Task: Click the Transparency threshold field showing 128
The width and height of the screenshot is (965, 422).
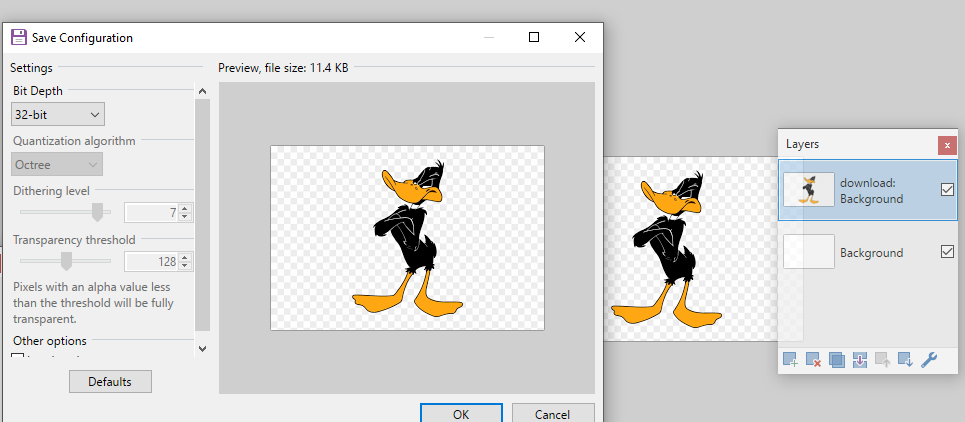Action: (x=152, y=261)
